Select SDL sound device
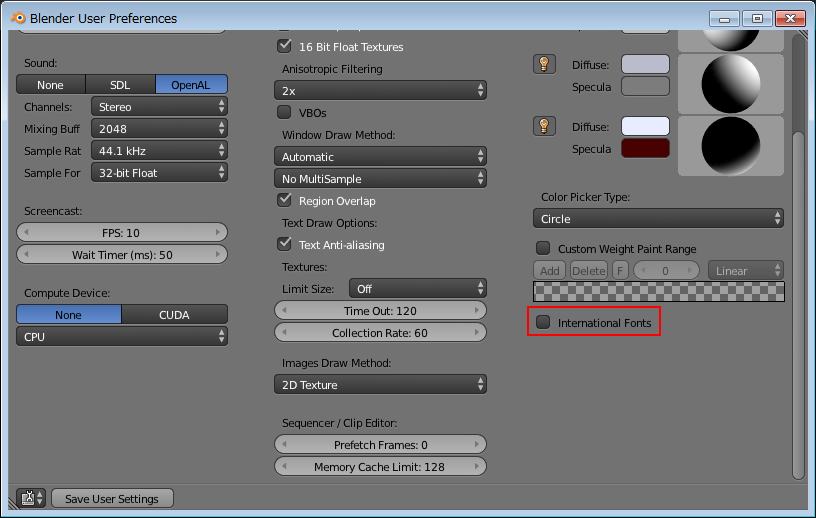816x518 pixels. 120,84
